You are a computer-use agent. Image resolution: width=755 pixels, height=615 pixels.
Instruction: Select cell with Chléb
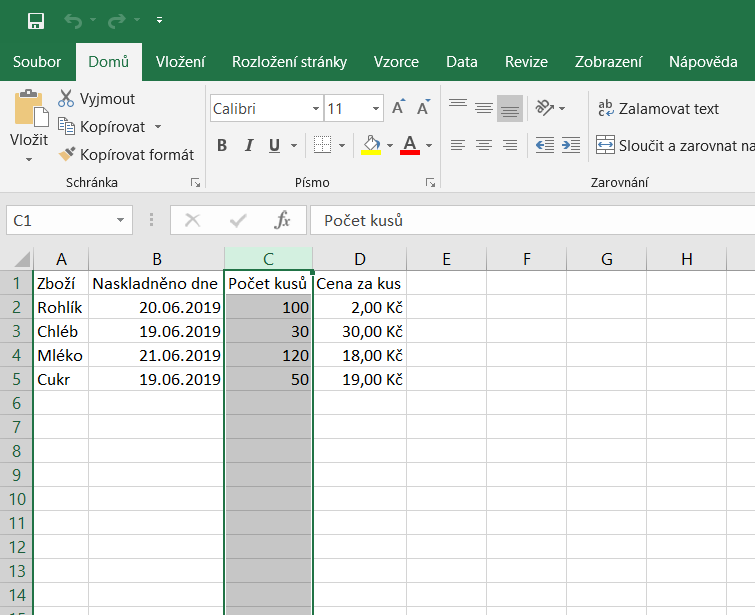tap(61, 331)
